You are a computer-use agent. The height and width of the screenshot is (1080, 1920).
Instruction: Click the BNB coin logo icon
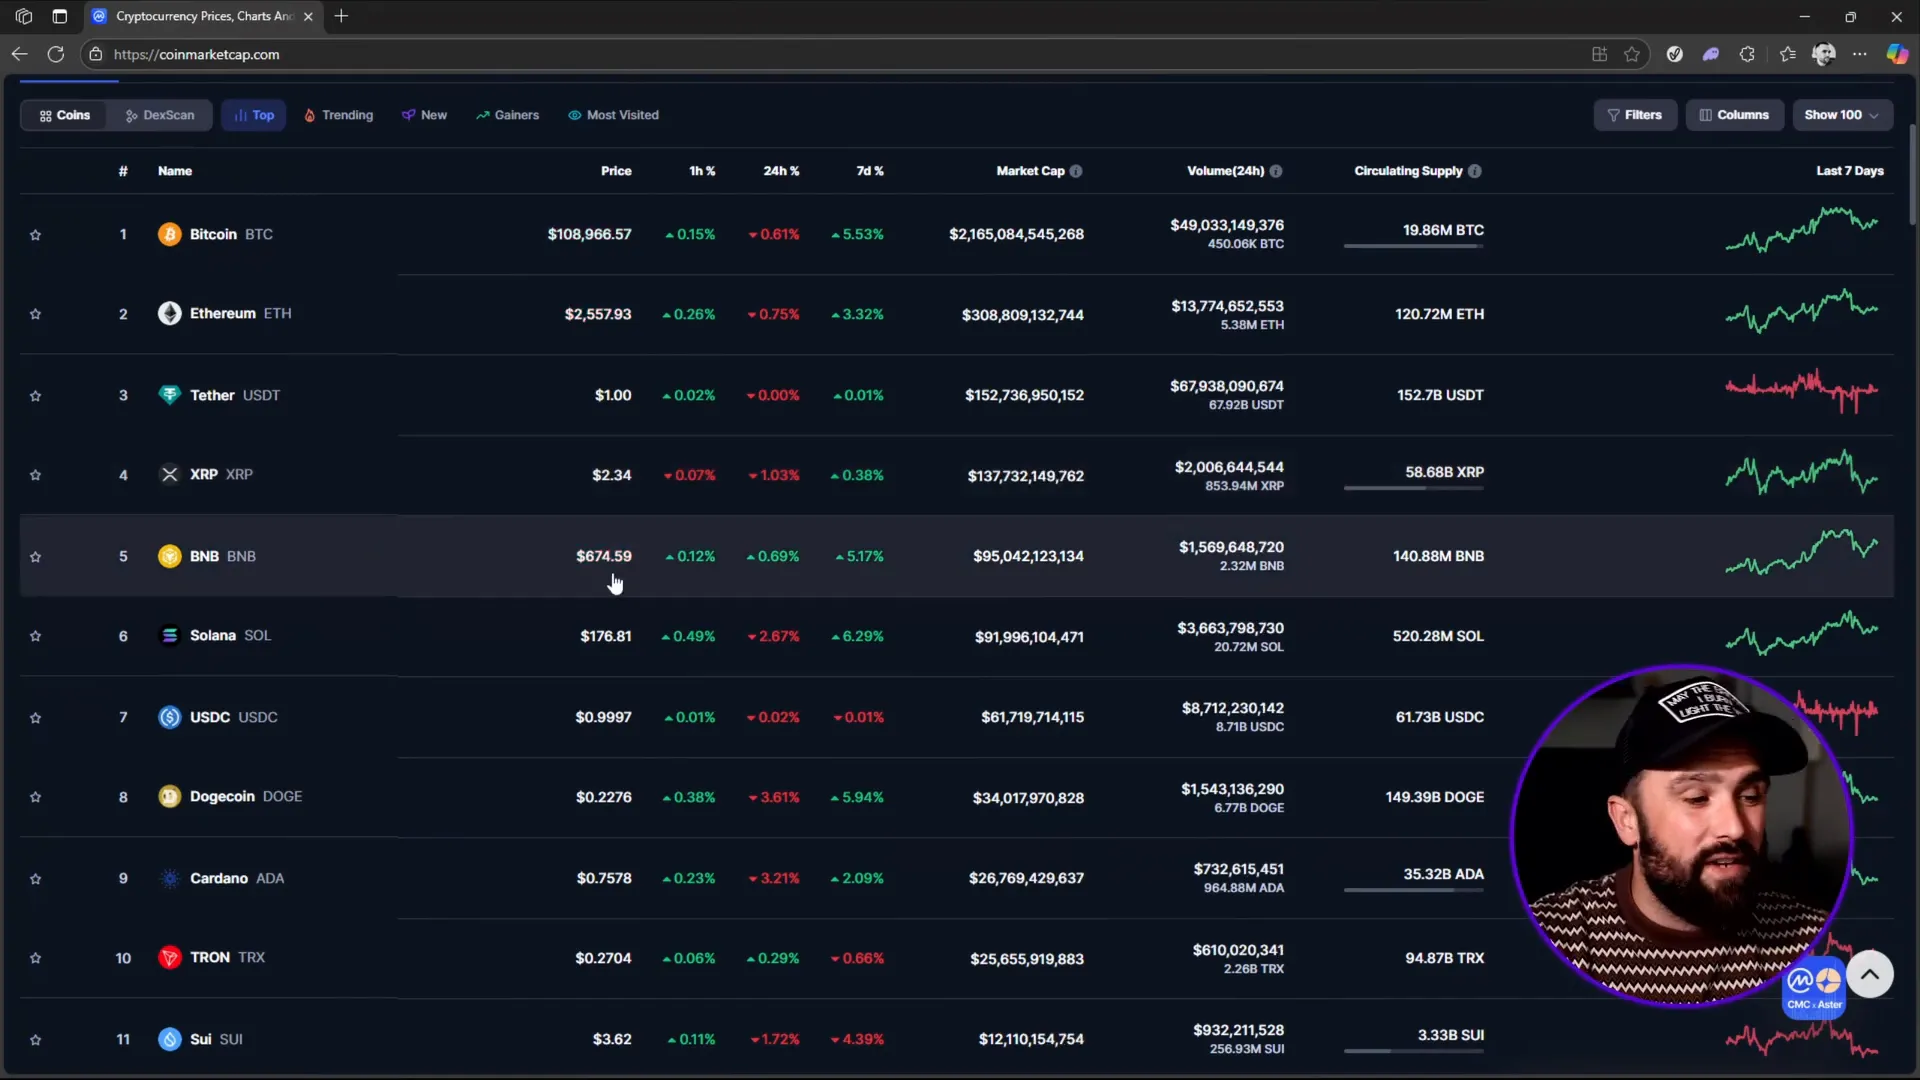coord(169,556)
